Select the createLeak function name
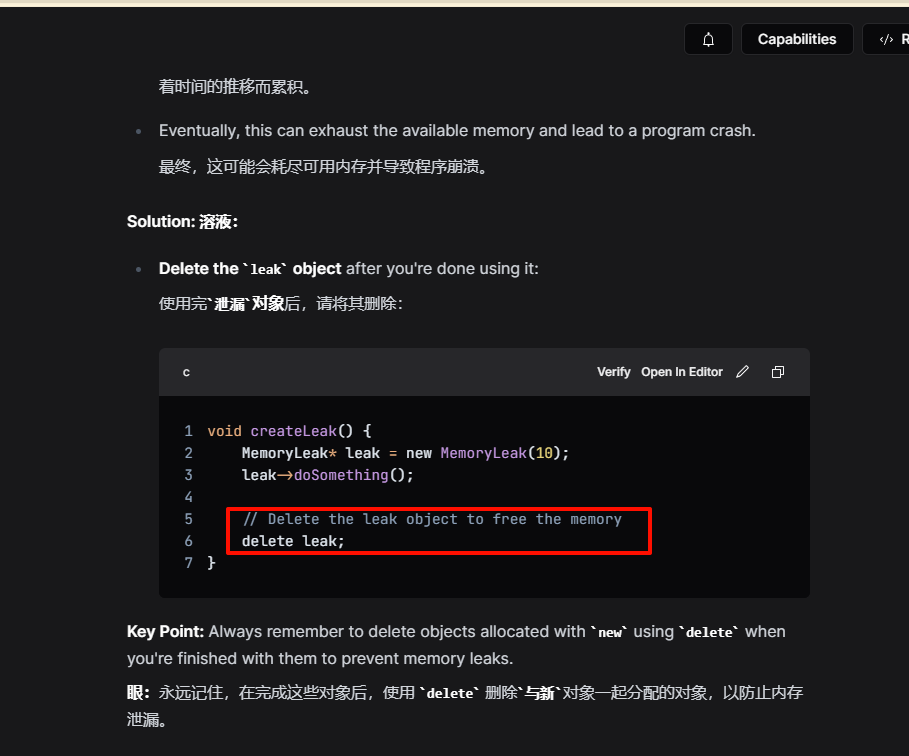 (293, 431)
